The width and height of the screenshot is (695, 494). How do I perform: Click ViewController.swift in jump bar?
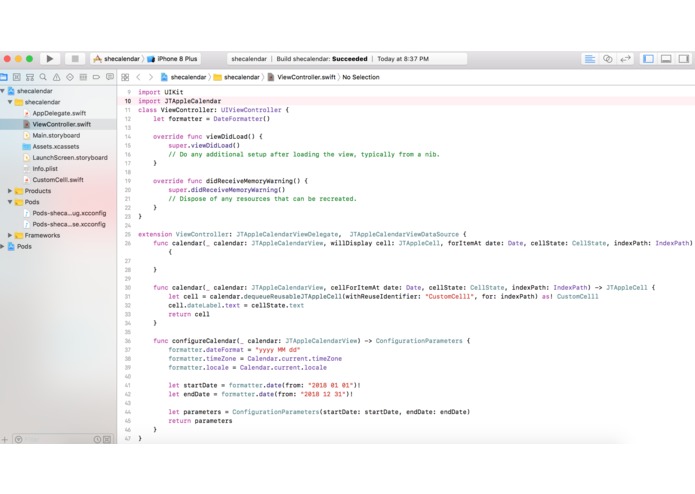(x=301, y=77)
